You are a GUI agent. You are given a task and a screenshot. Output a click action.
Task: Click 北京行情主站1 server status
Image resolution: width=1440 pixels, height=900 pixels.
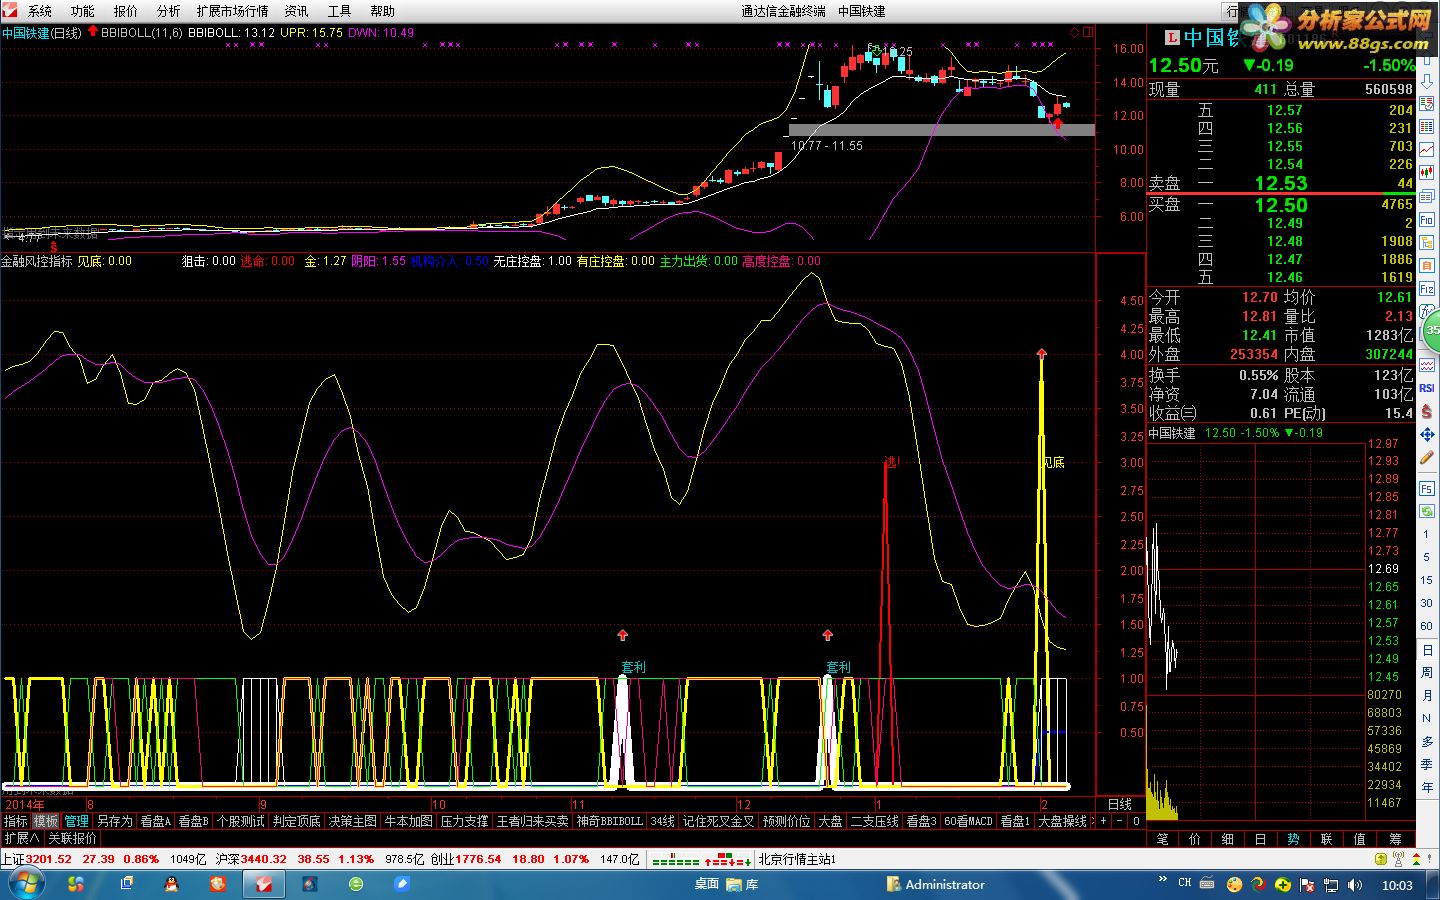pyautogui.click(x=797, y=859)
